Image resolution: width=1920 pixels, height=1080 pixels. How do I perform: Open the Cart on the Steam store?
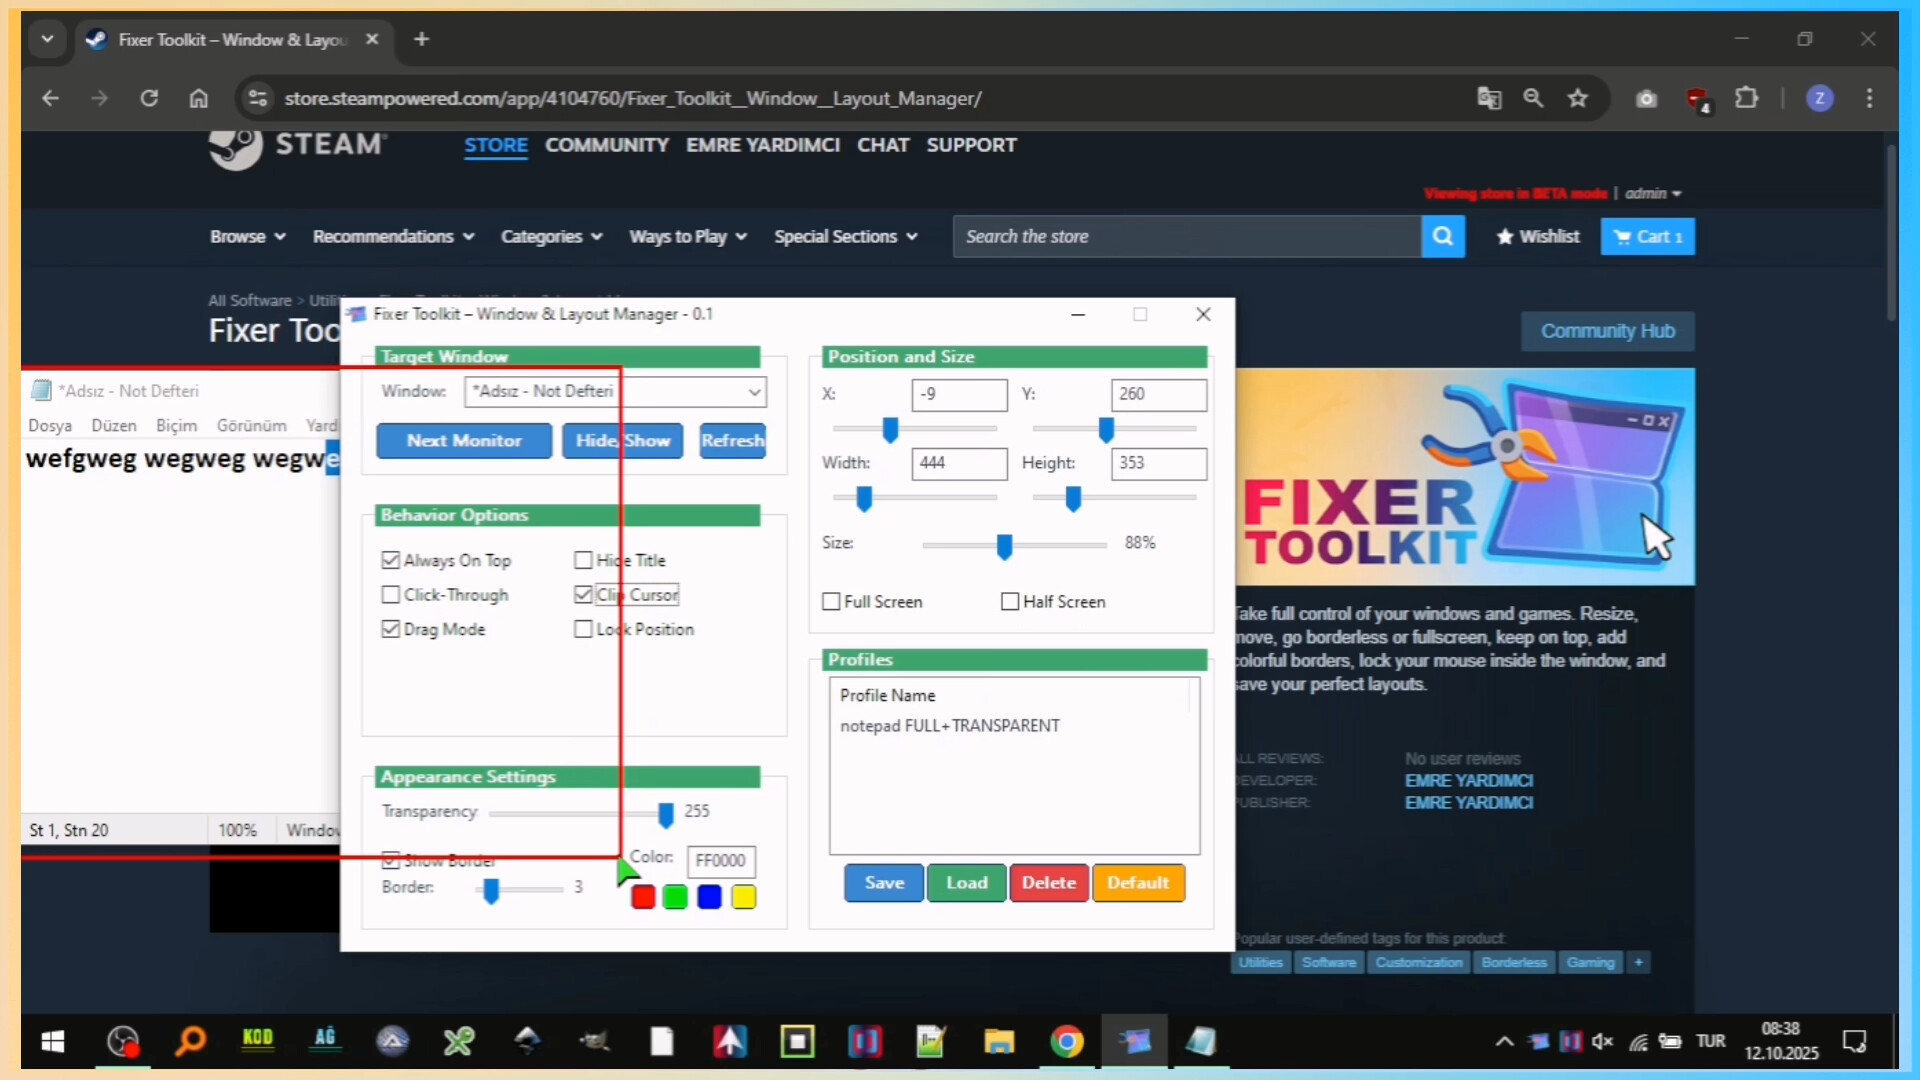point(1648,236)
